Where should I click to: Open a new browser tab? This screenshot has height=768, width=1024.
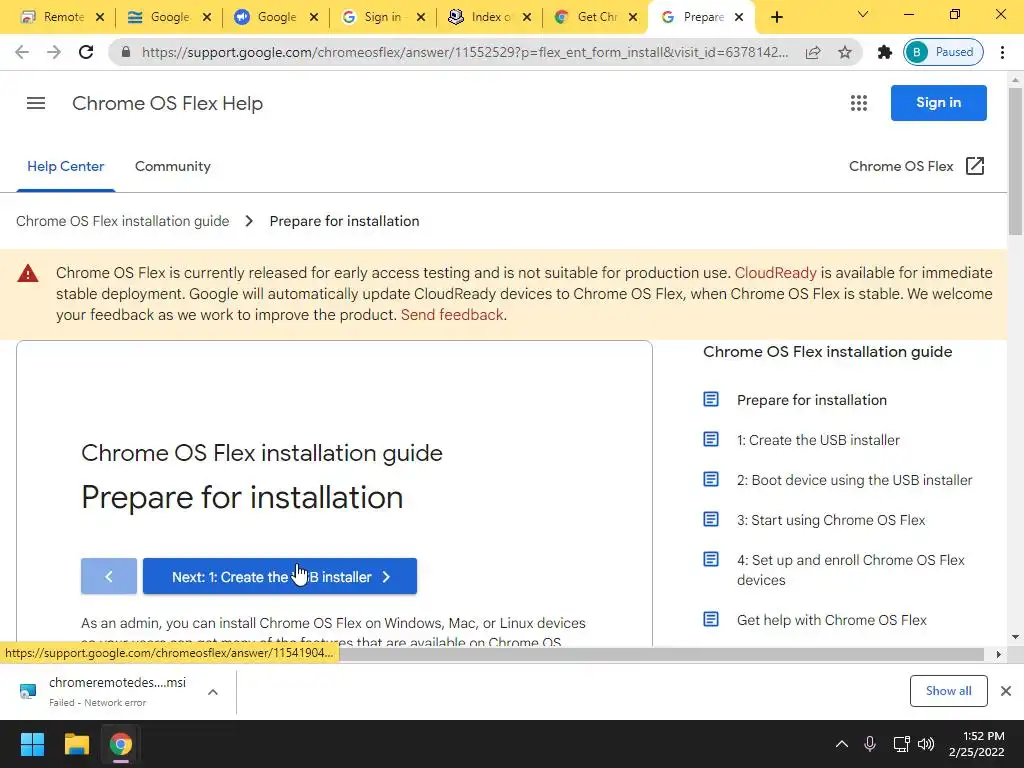pyautogui.click(x=776, y=17)
